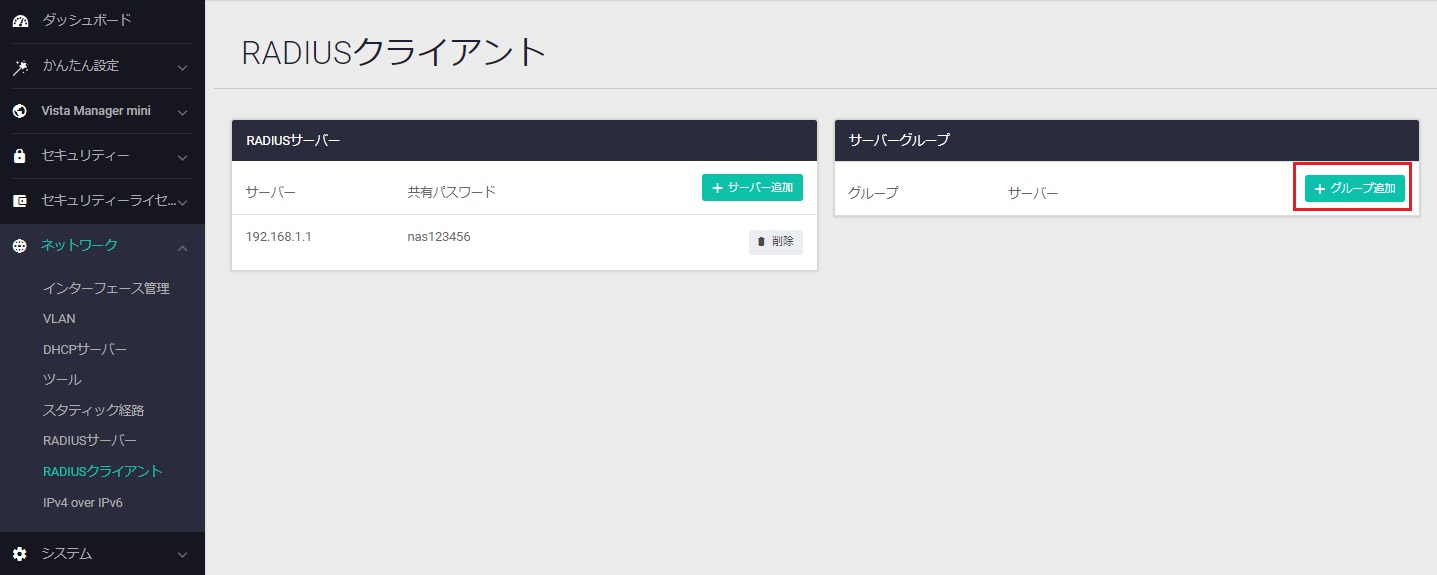Click the サーバー header in サーバーグループ panel
The image size is (1437, 575).
pyautogui.click(x=1033, y=193)
